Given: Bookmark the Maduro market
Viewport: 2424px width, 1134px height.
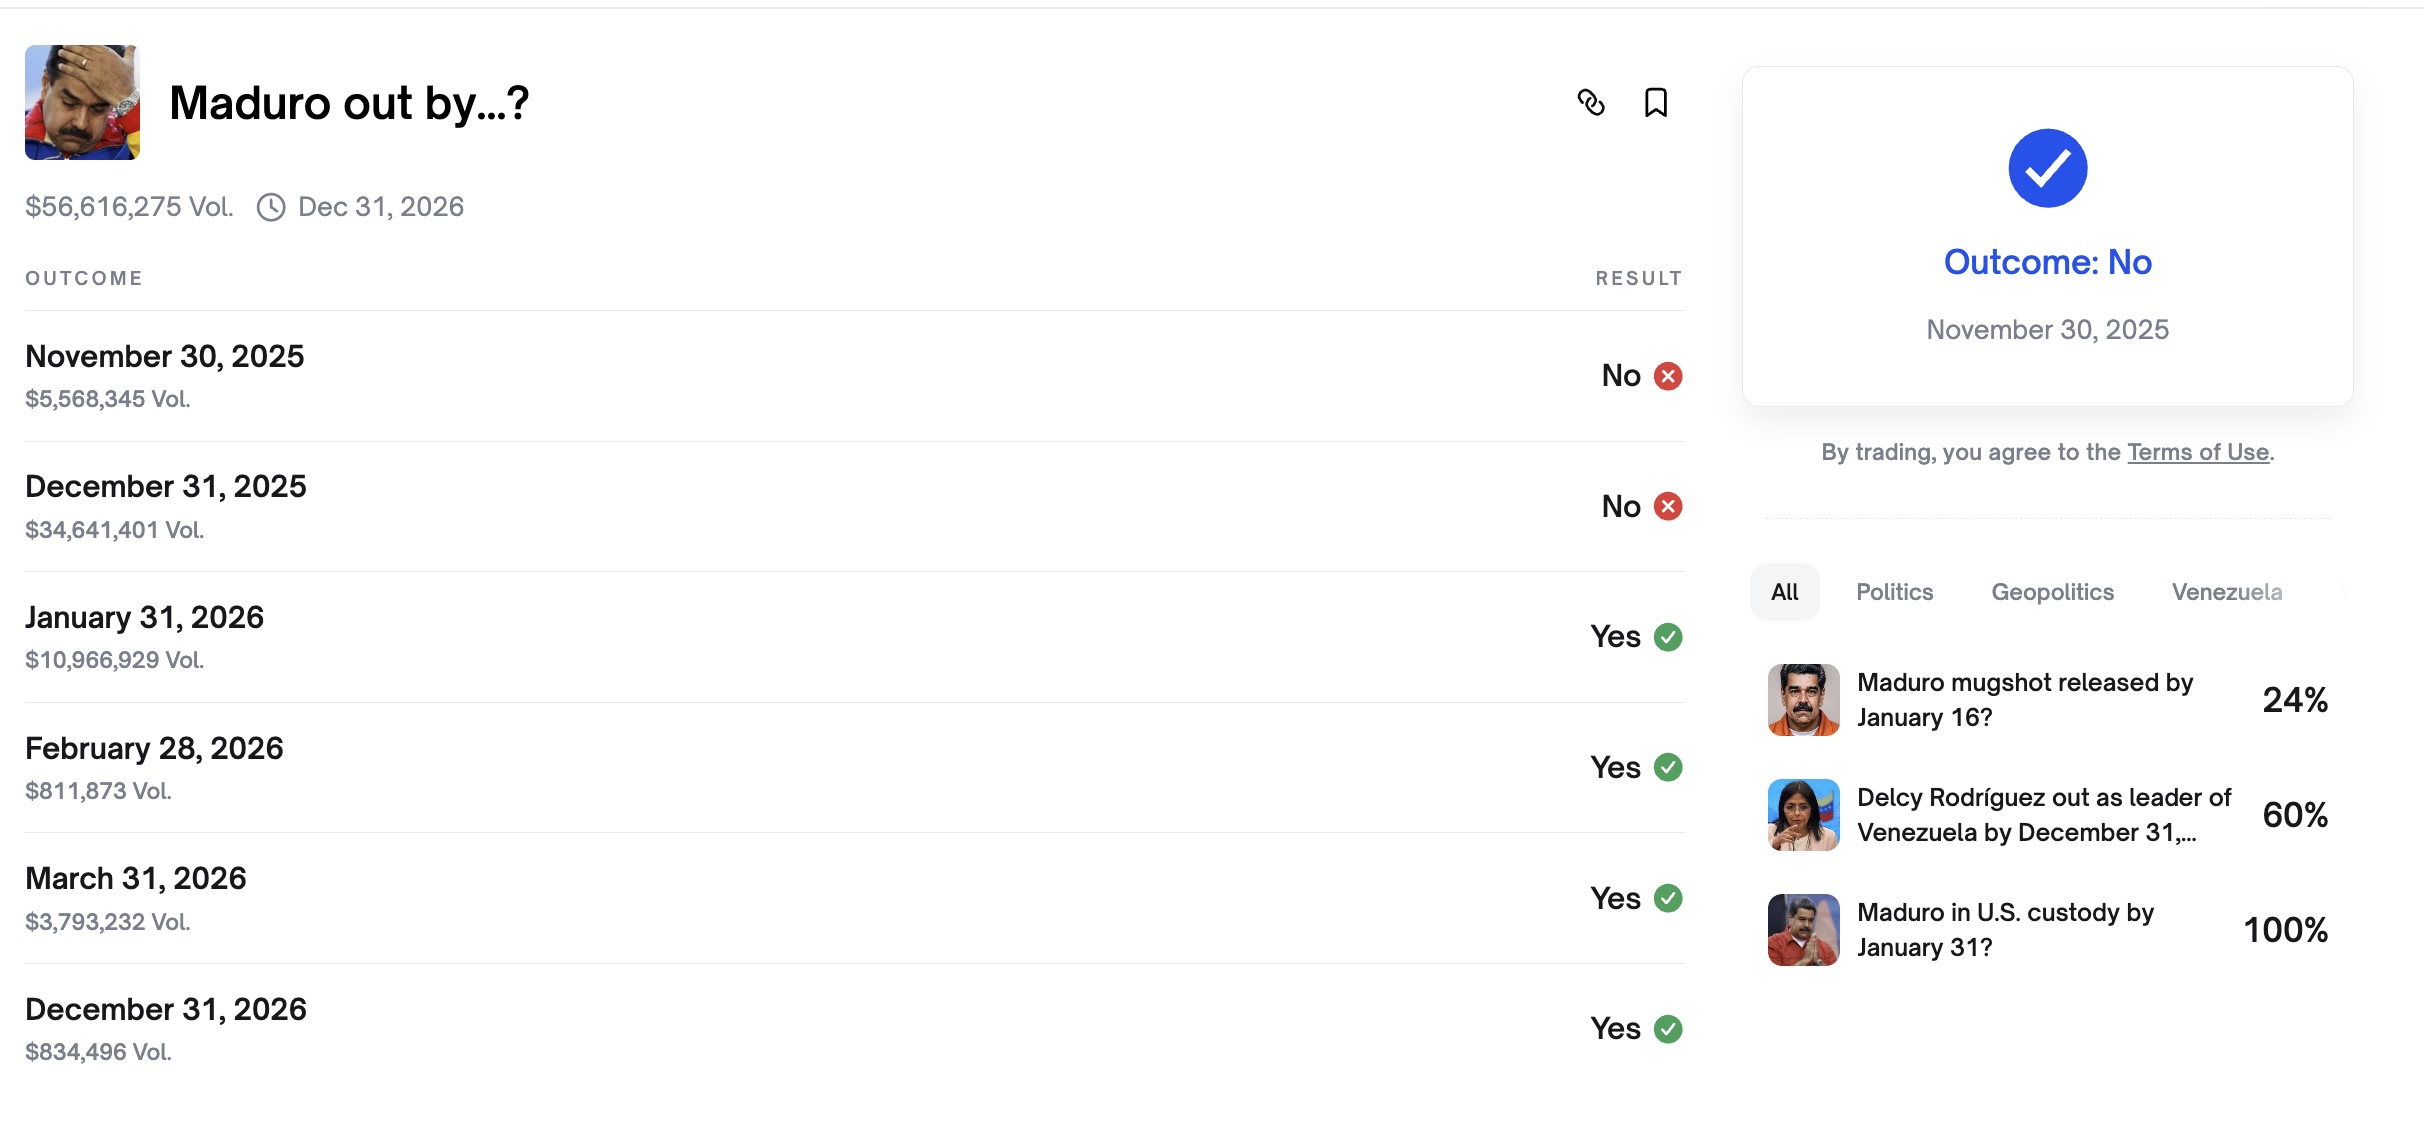Looking at the screenshot, I should (x=1656, y=102).
